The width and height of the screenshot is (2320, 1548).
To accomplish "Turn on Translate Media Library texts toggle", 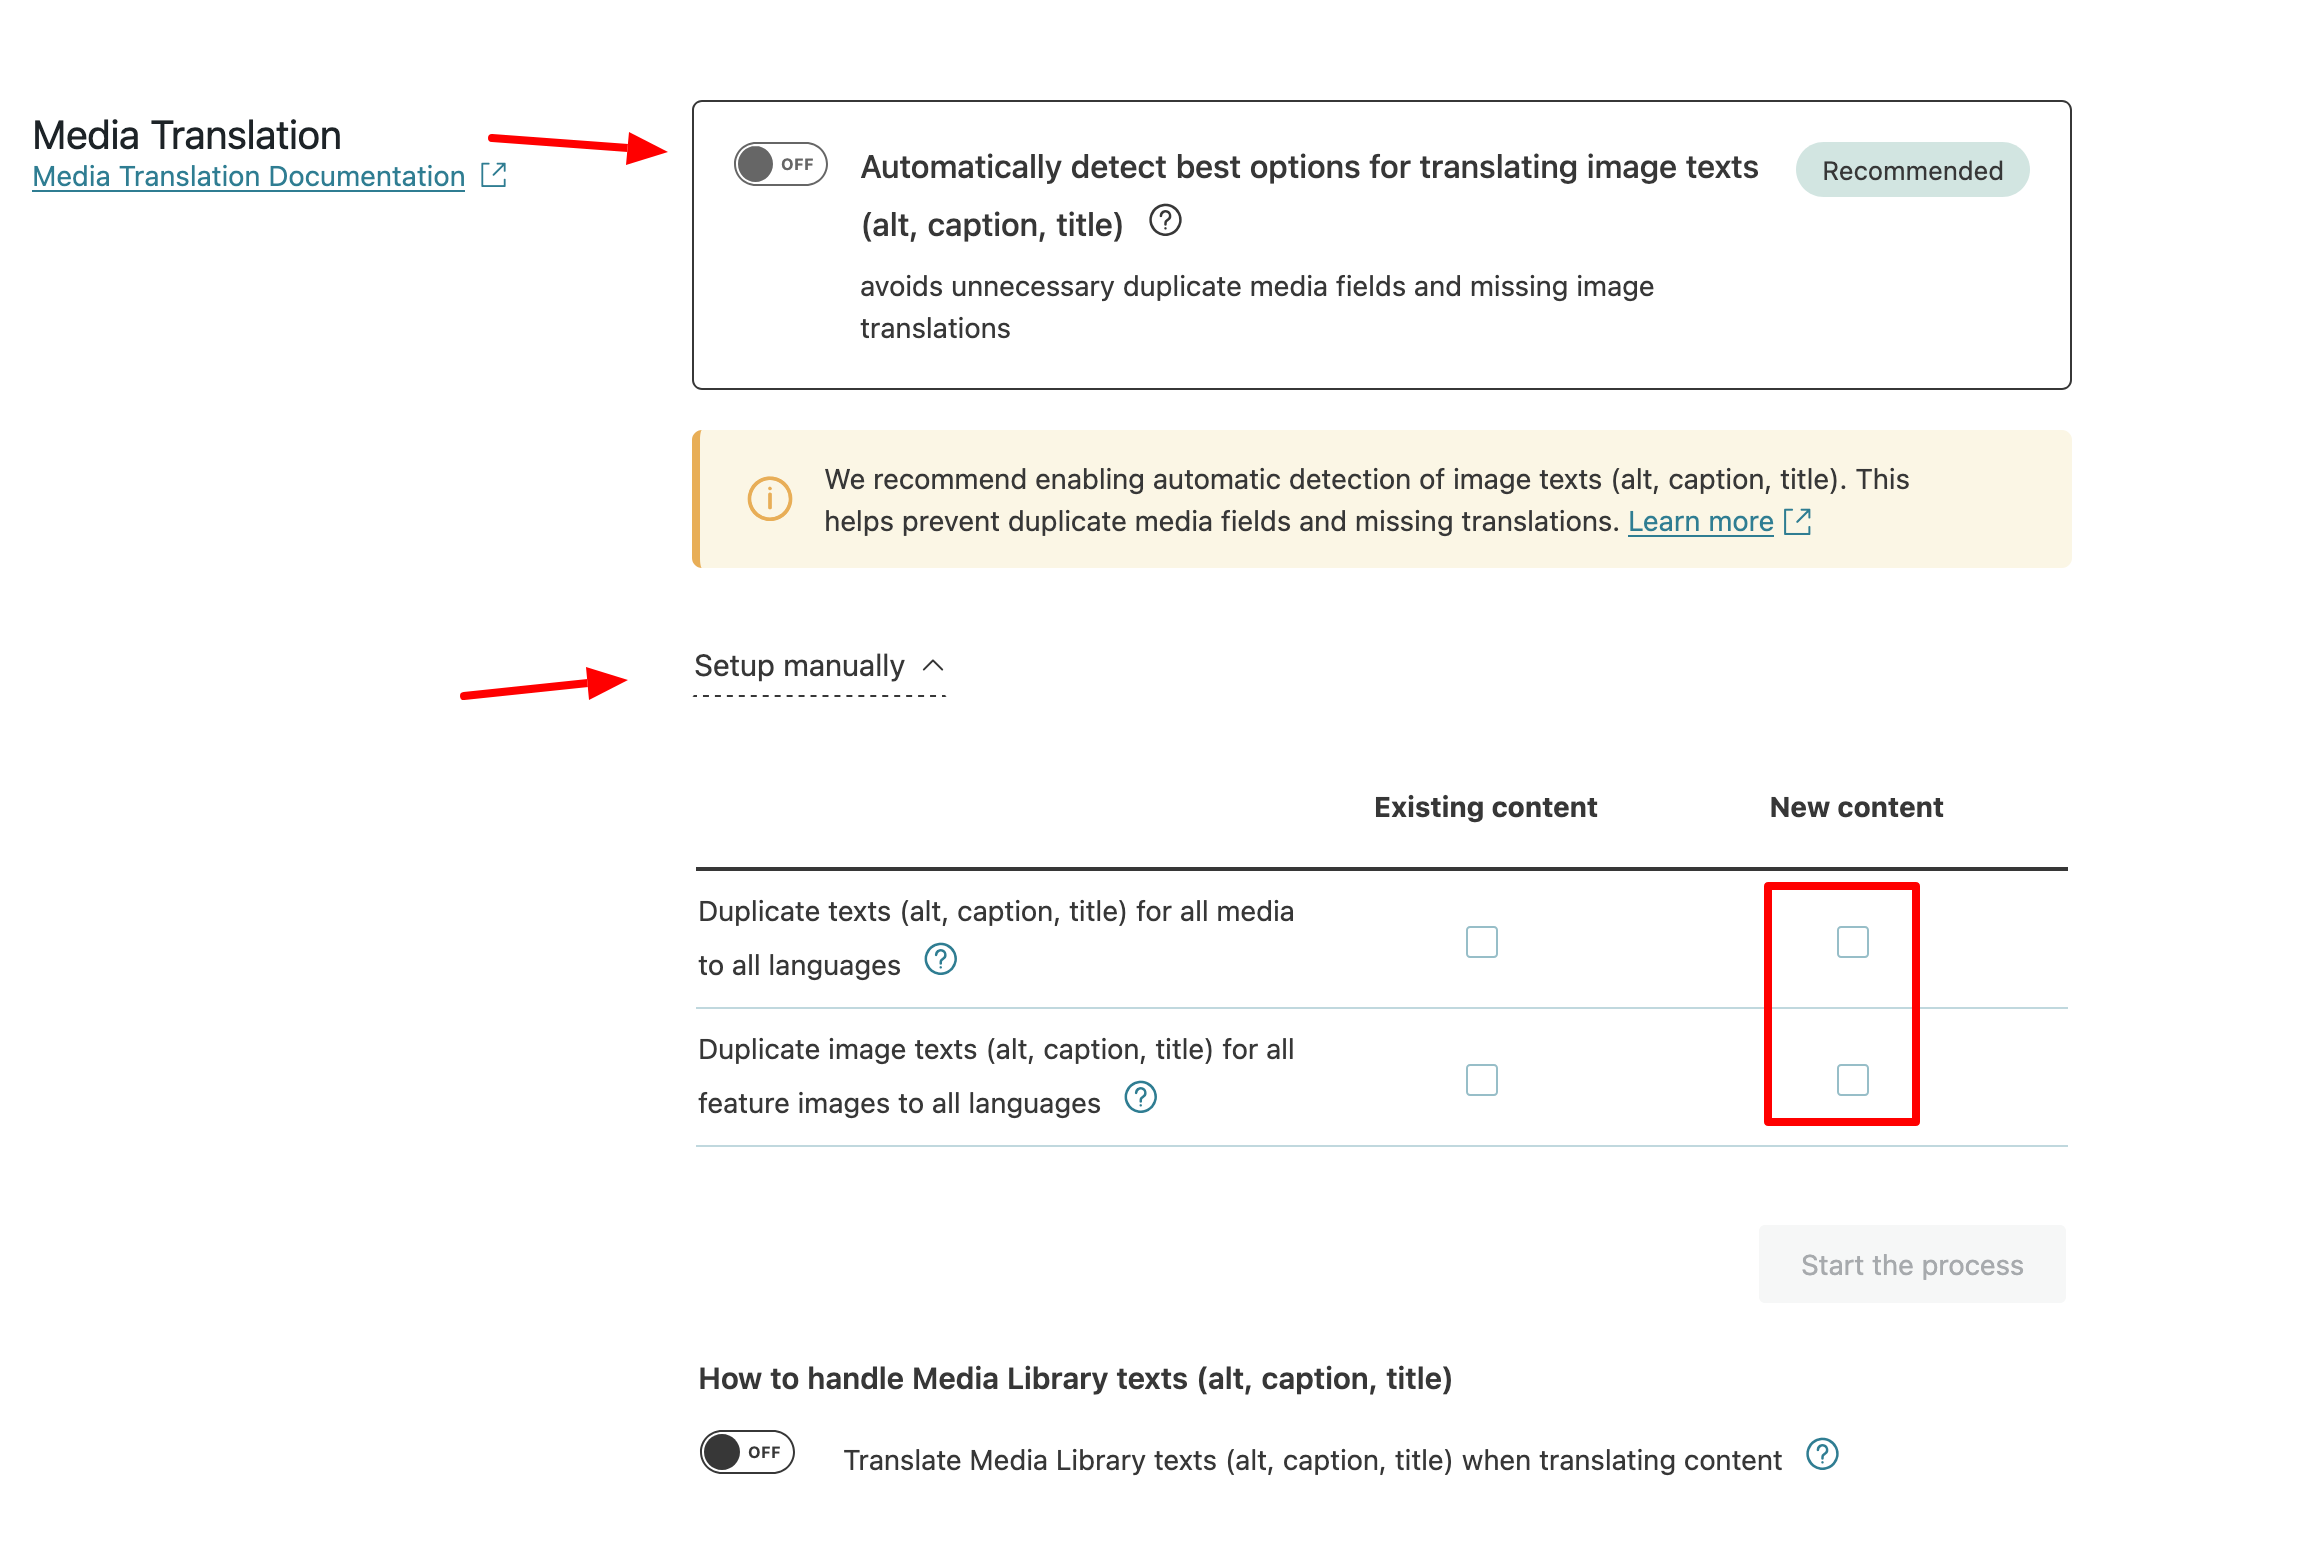I will point(747,1452).
